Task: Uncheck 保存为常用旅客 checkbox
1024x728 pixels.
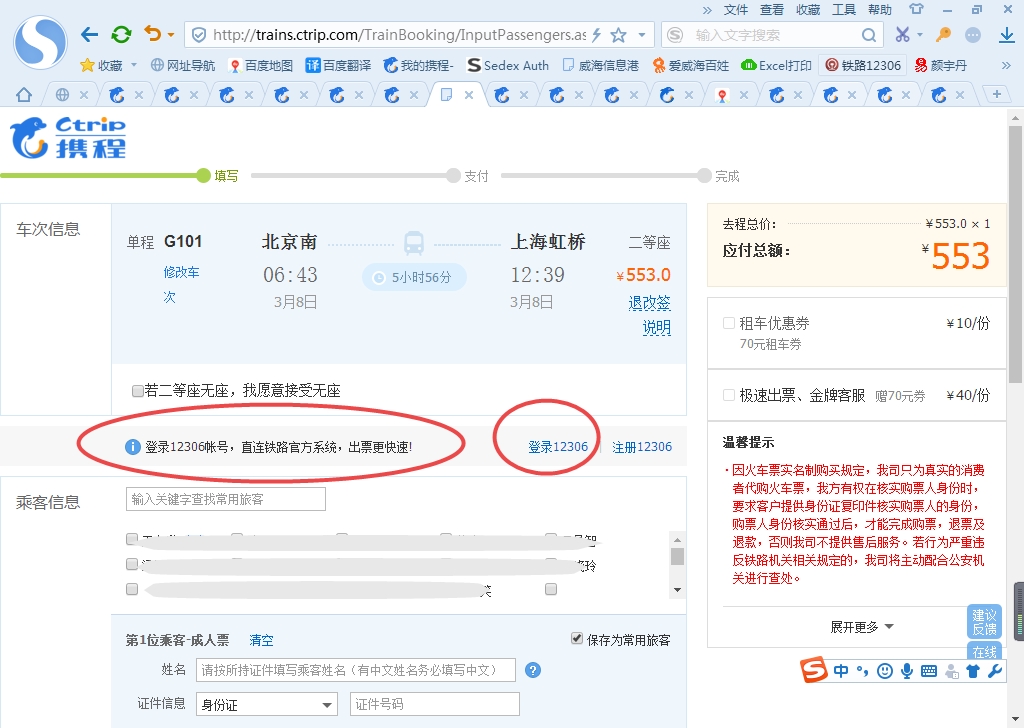Action: point(577,640)
